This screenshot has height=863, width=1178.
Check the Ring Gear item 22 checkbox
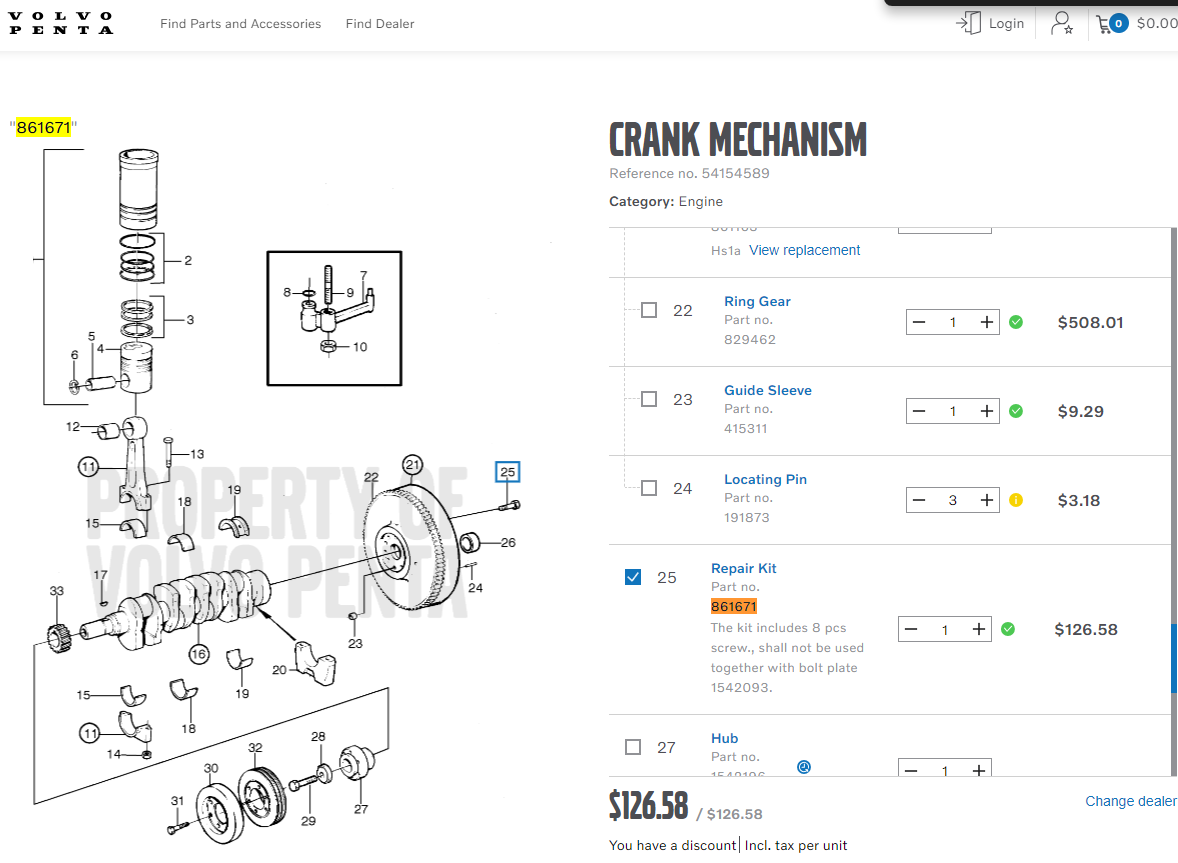649,310
